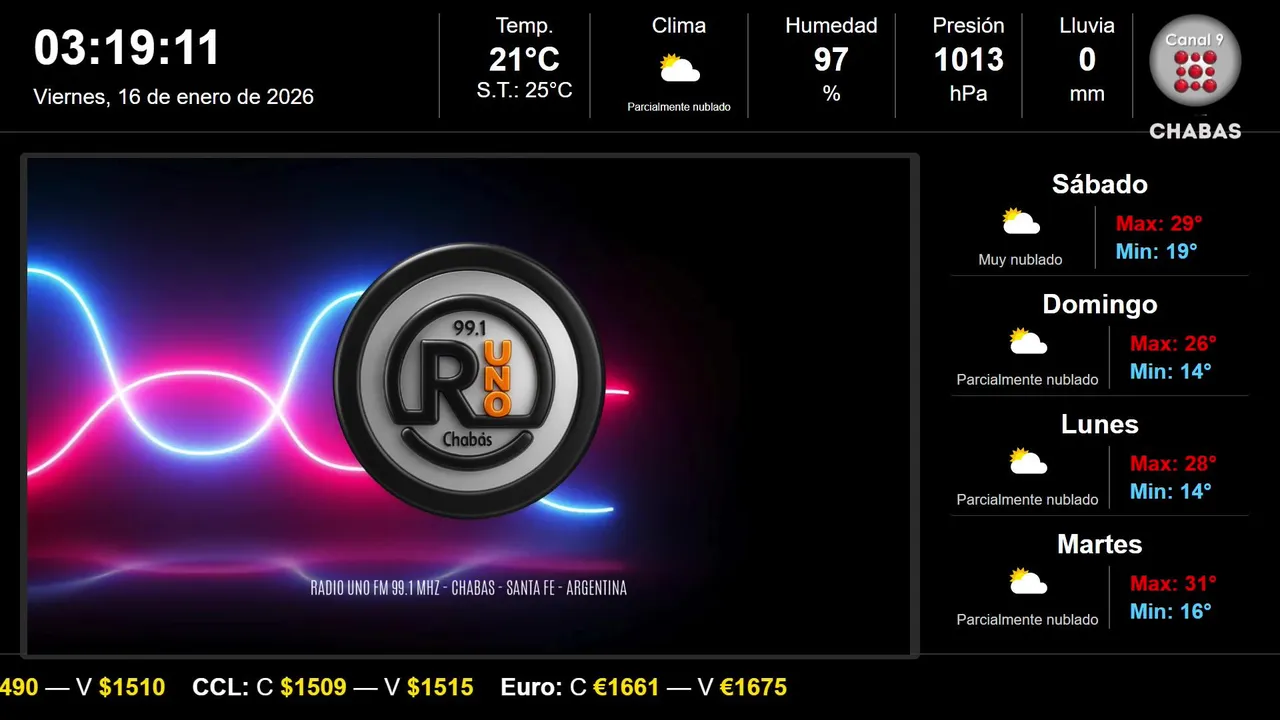Click the Lluvia heading
Screen dimensions: 1280x720
1087,26
